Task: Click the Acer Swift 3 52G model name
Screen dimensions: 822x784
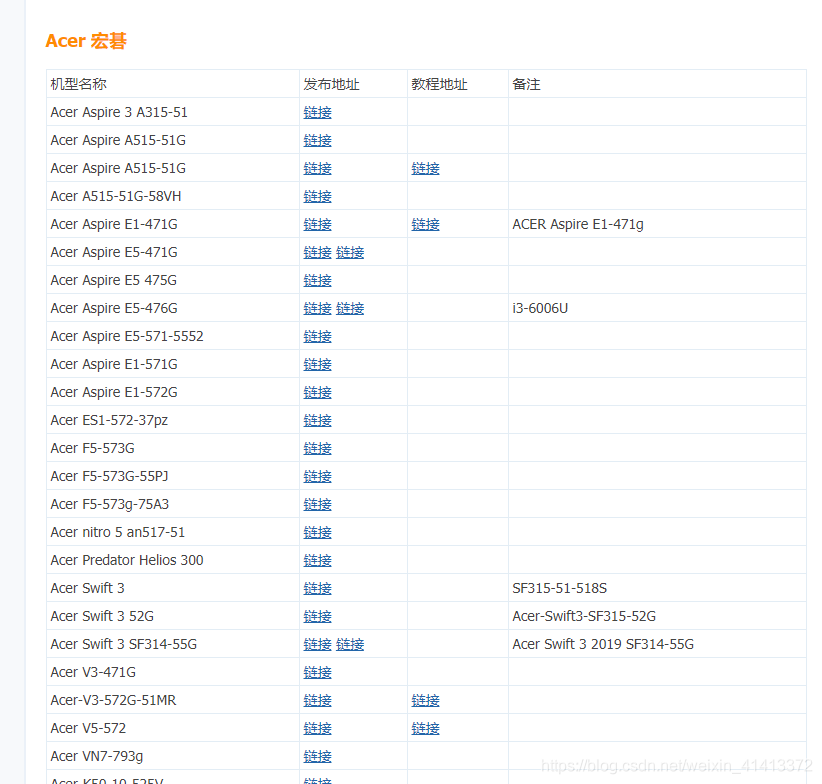Action: click(102, 616)
